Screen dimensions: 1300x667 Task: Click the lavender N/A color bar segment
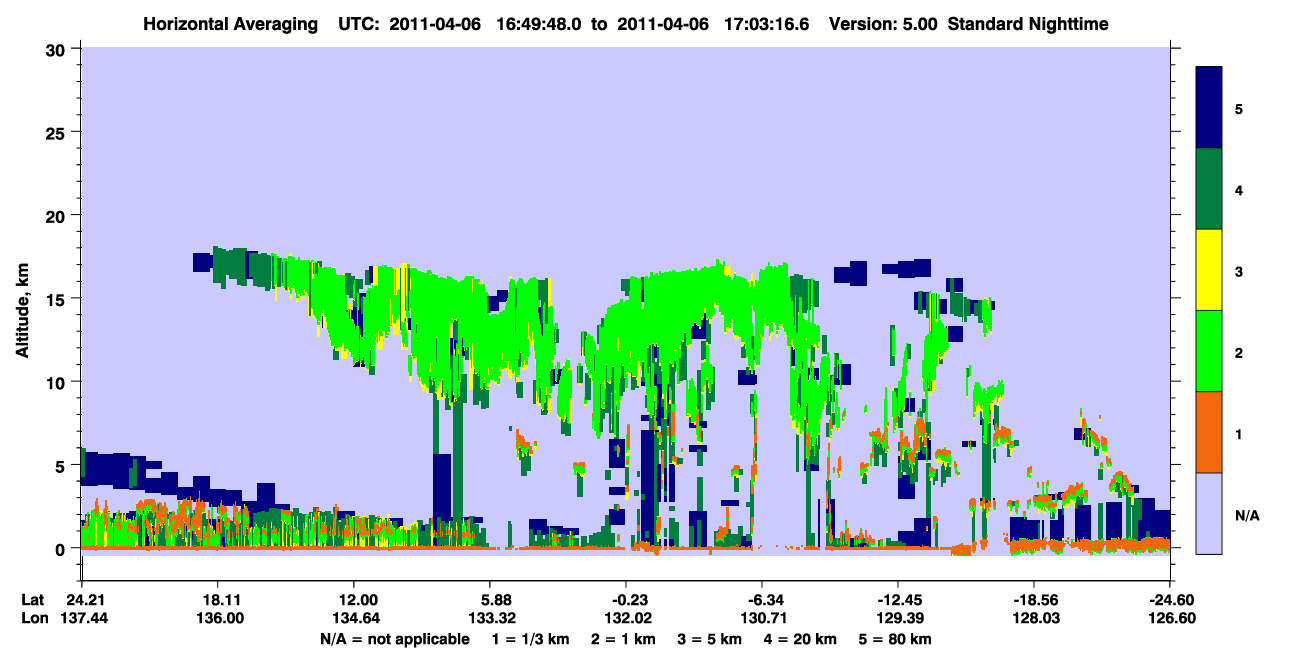(x=1209, y=513)
